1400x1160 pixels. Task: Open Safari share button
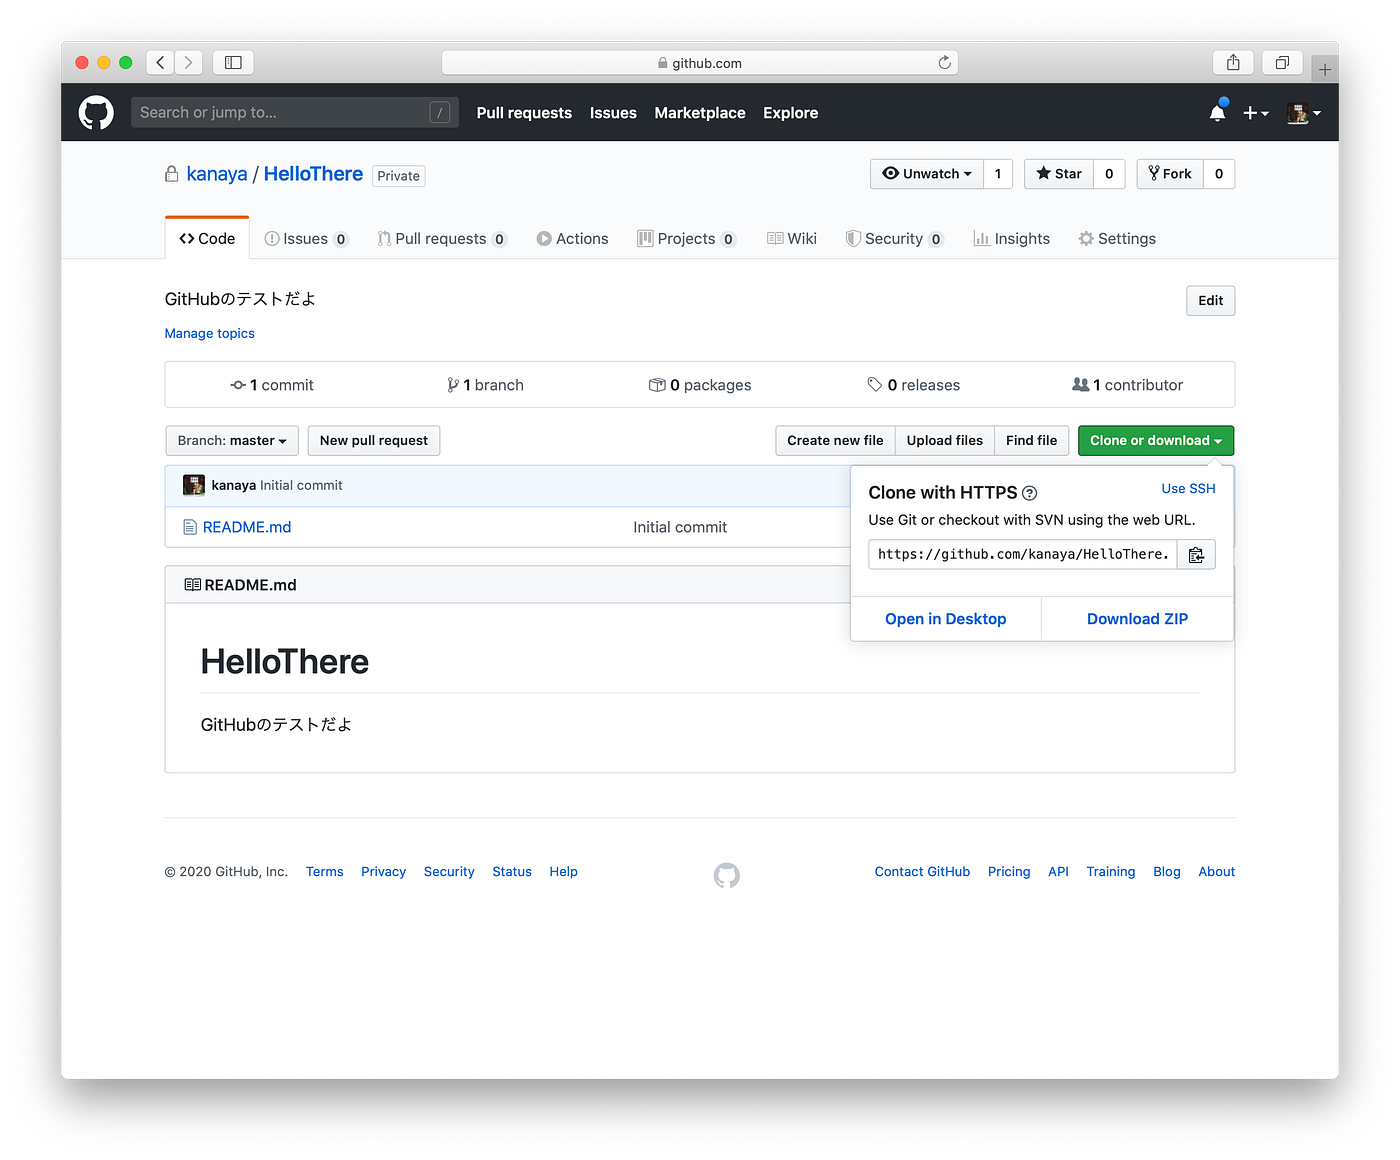click(x=1233, y=62)
